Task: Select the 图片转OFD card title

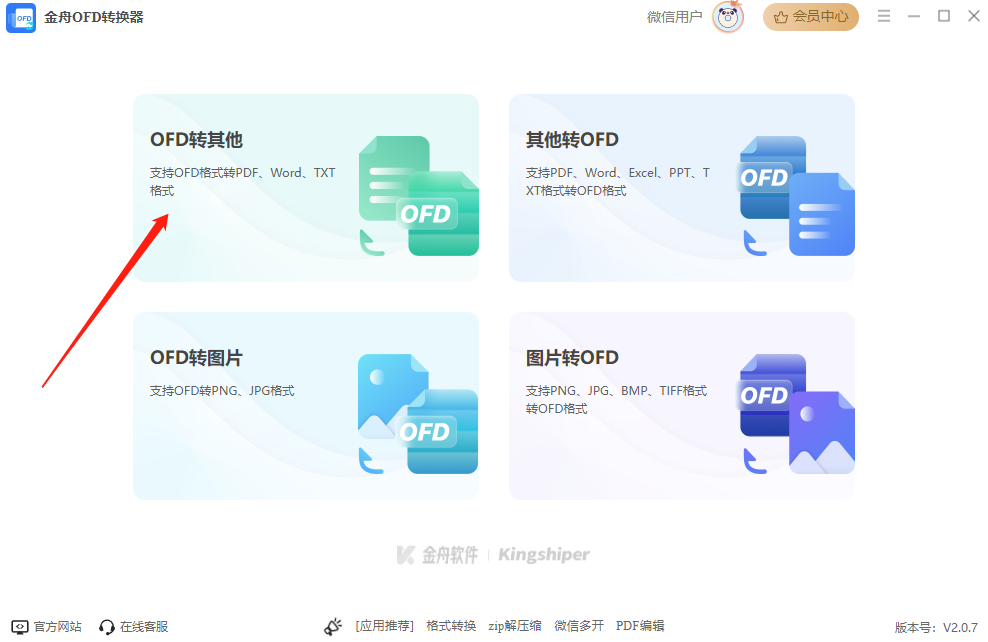Action: click(x=572, y=358)
